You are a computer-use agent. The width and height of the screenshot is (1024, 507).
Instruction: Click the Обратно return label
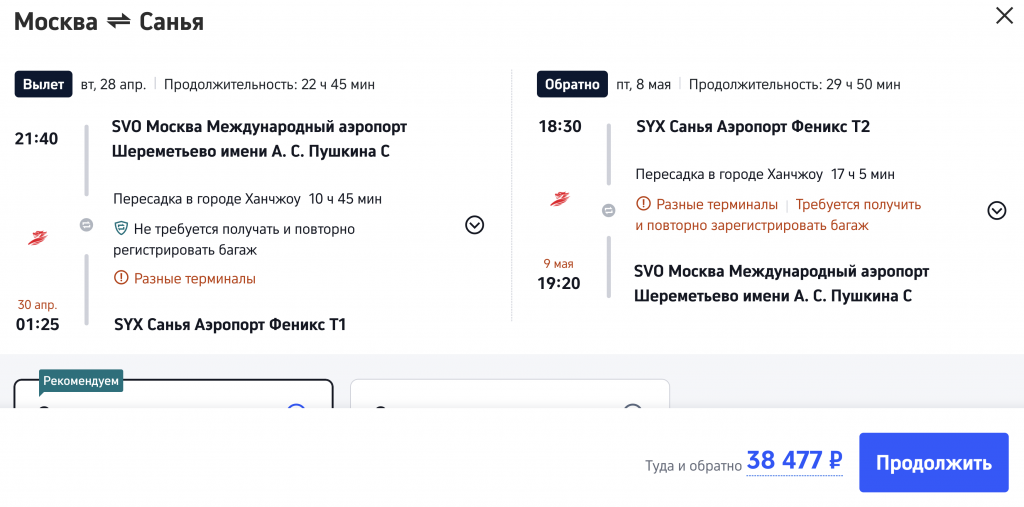pos(572,84)
